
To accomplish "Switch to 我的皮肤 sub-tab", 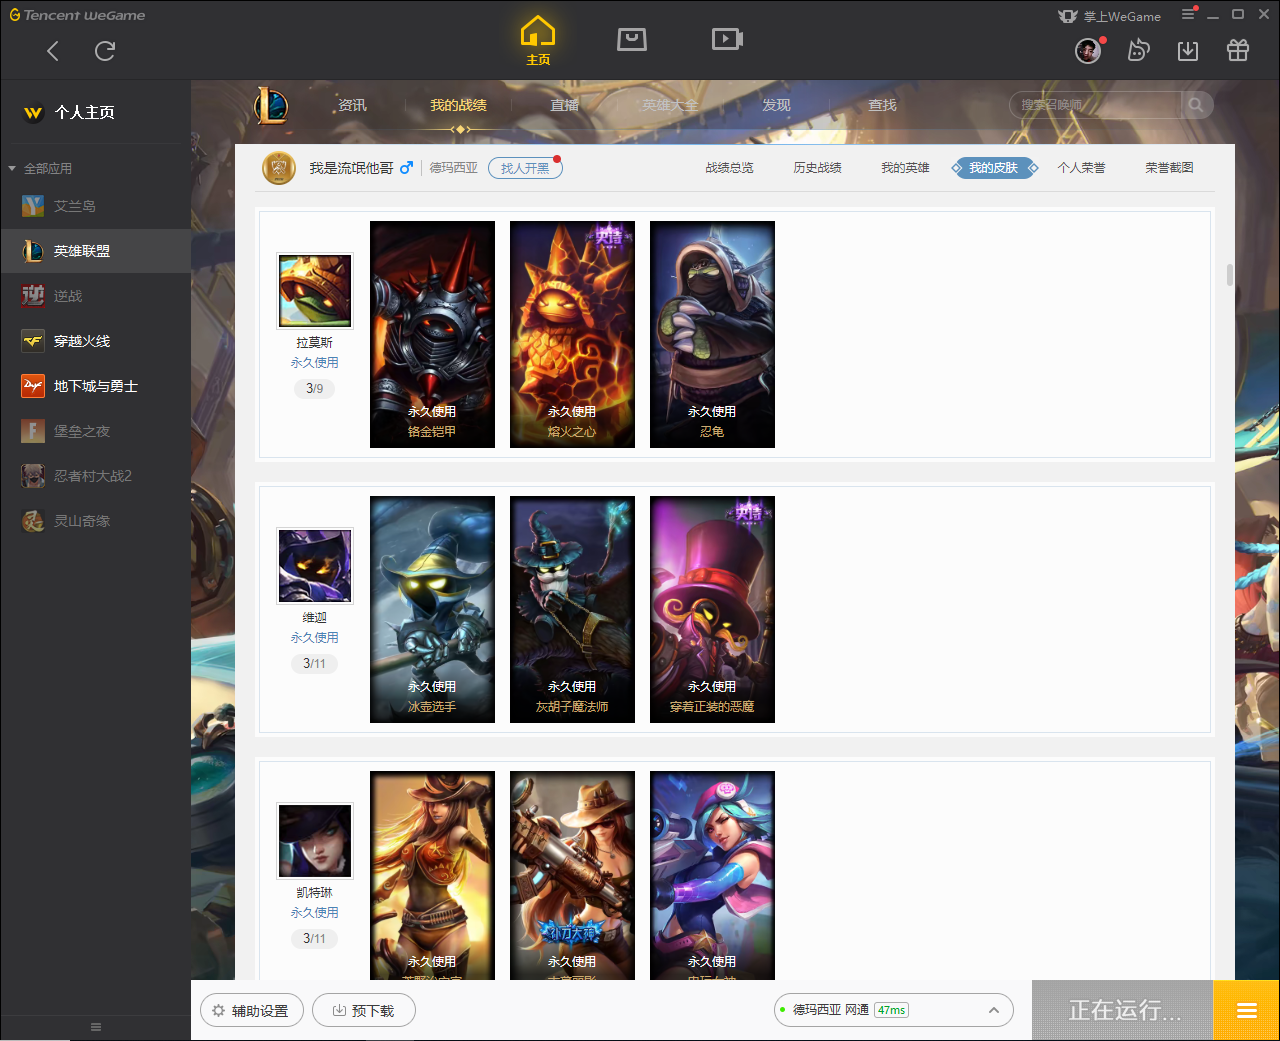I will pos(994,168).
